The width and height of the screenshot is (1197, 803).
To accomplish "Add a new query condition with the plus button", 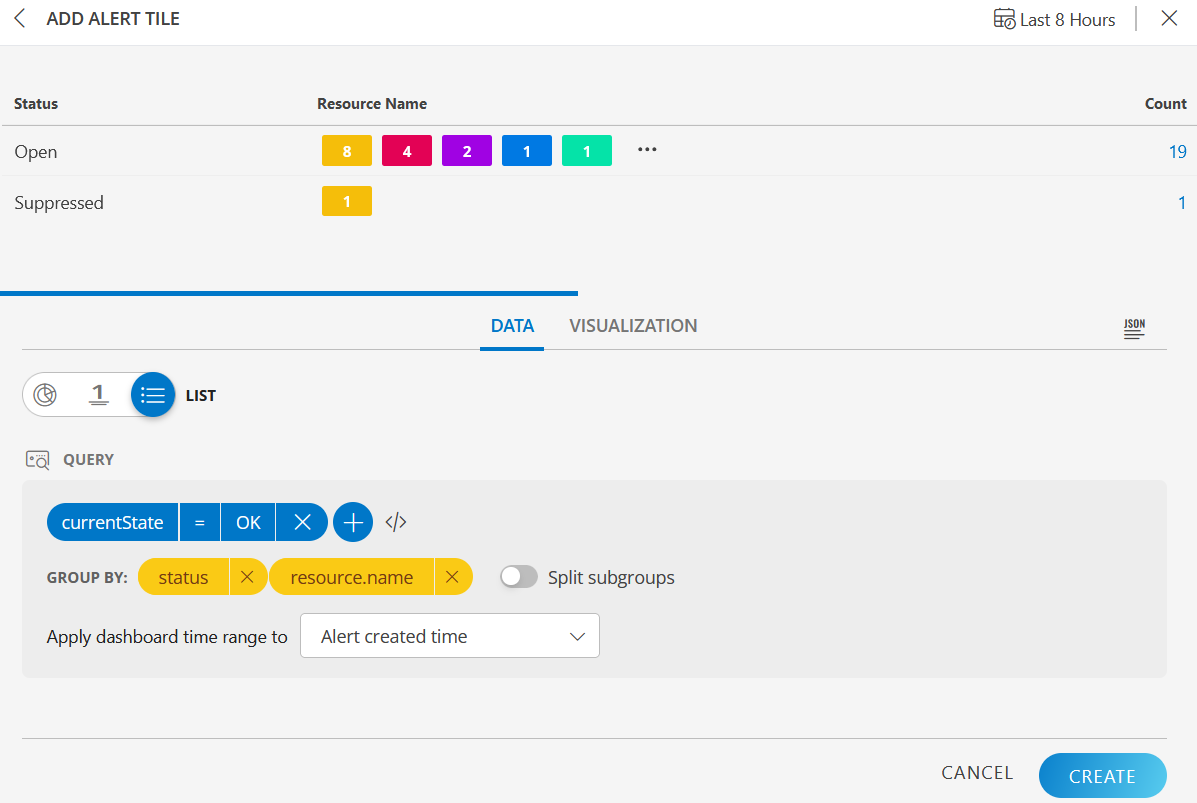I will click(353, 521).
